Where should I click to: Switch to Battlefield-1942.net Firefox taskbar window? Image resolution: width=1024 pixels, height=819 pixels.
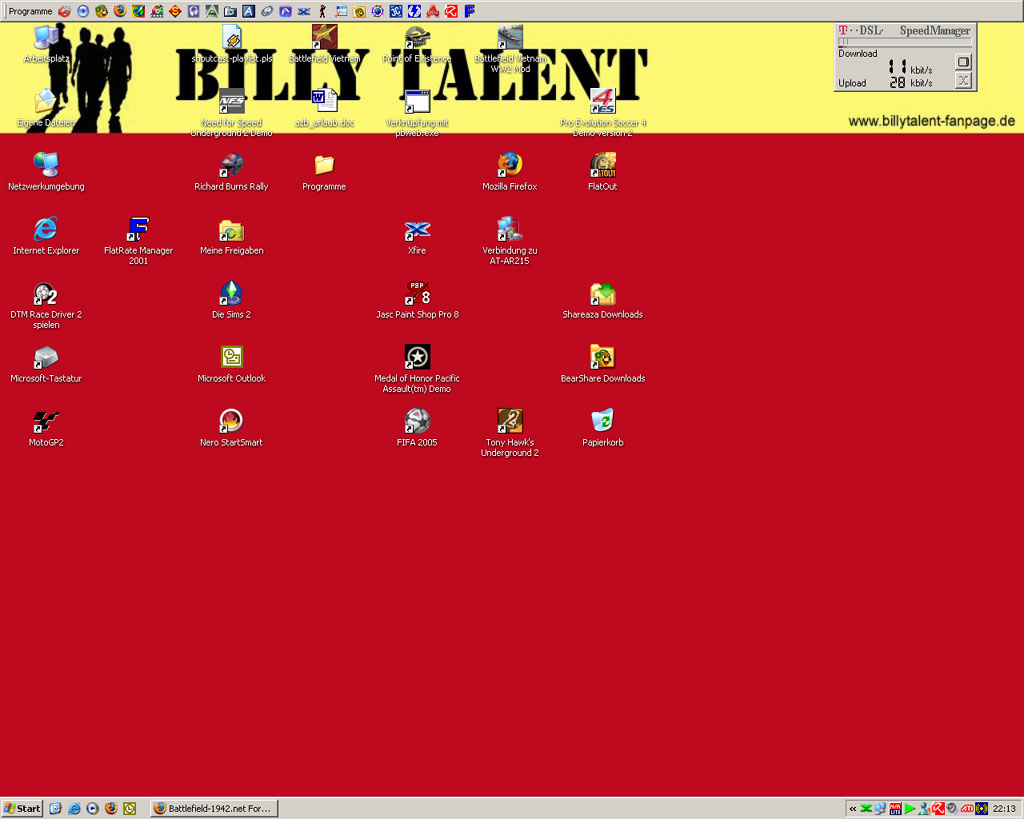click(x=213, y=808)
